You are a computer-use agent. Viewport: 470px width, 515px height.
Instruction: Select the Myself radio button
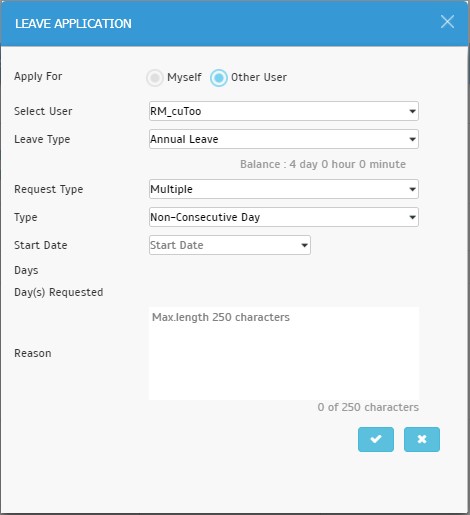pyautogui.click(x=155, y=78)
